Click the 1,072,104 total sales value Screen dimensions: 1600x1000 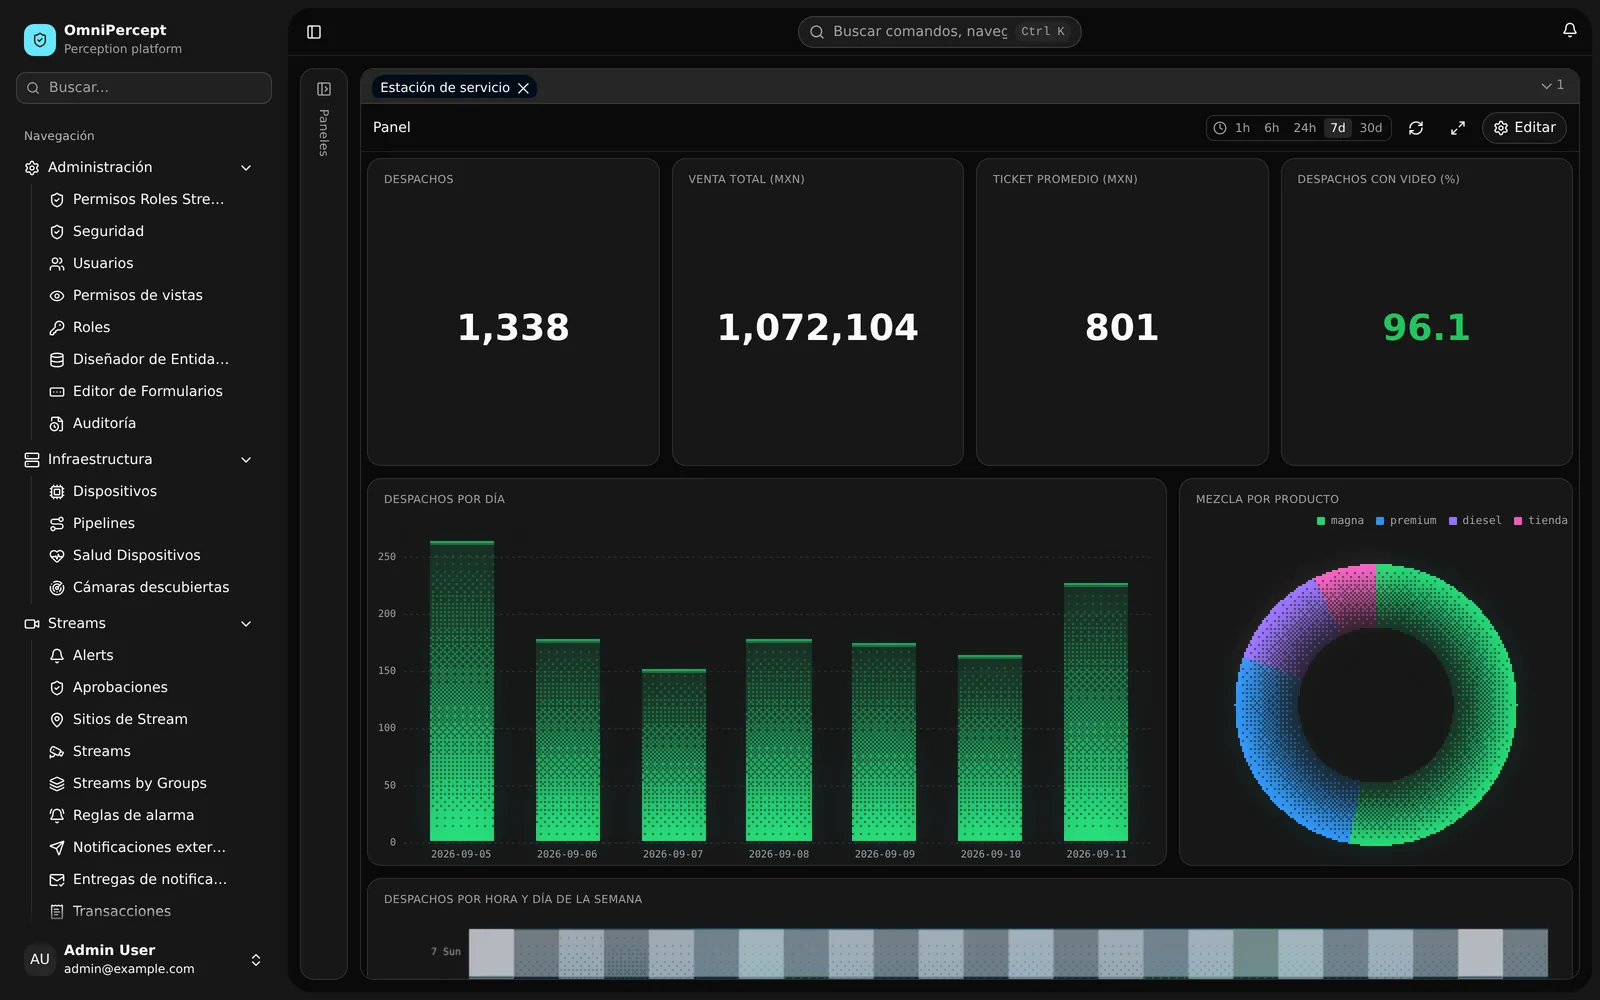(818, 328)
